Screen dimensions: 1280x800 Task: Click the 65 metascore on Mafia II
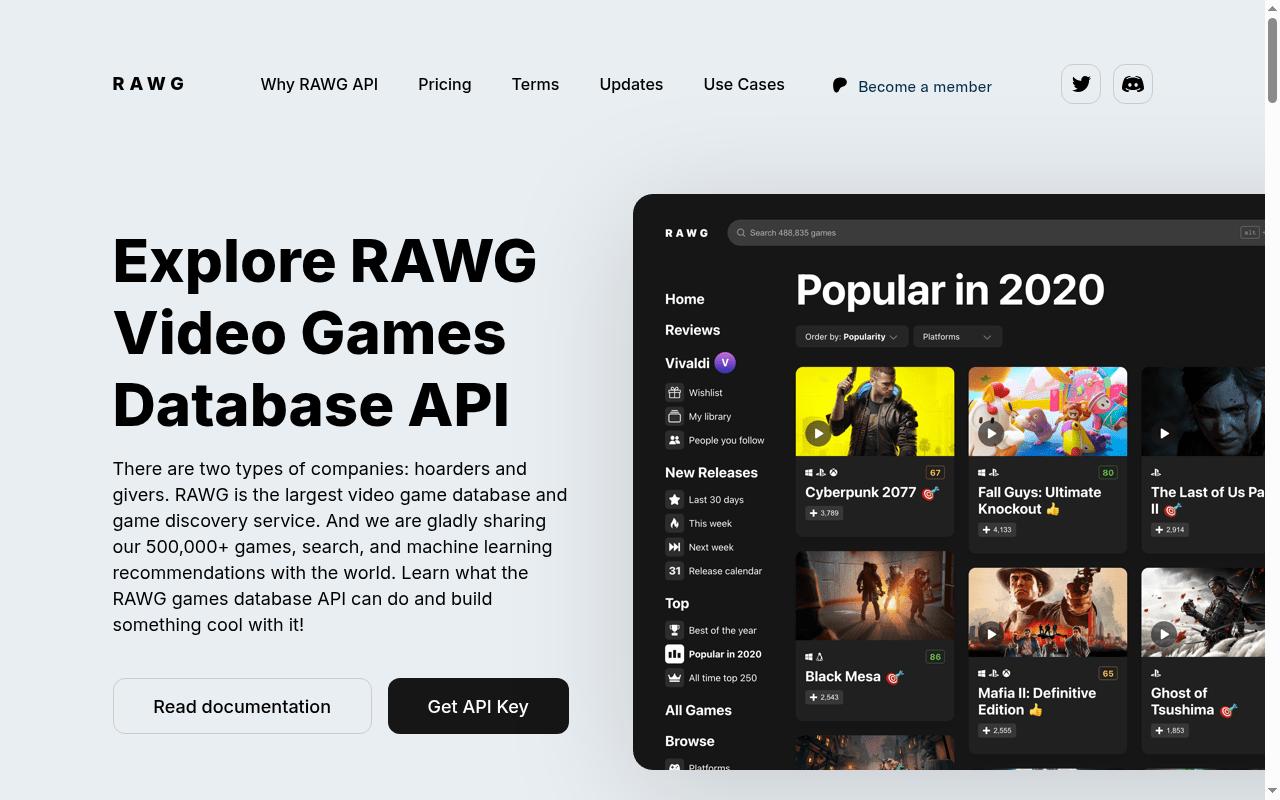(x=1108, y=674)
